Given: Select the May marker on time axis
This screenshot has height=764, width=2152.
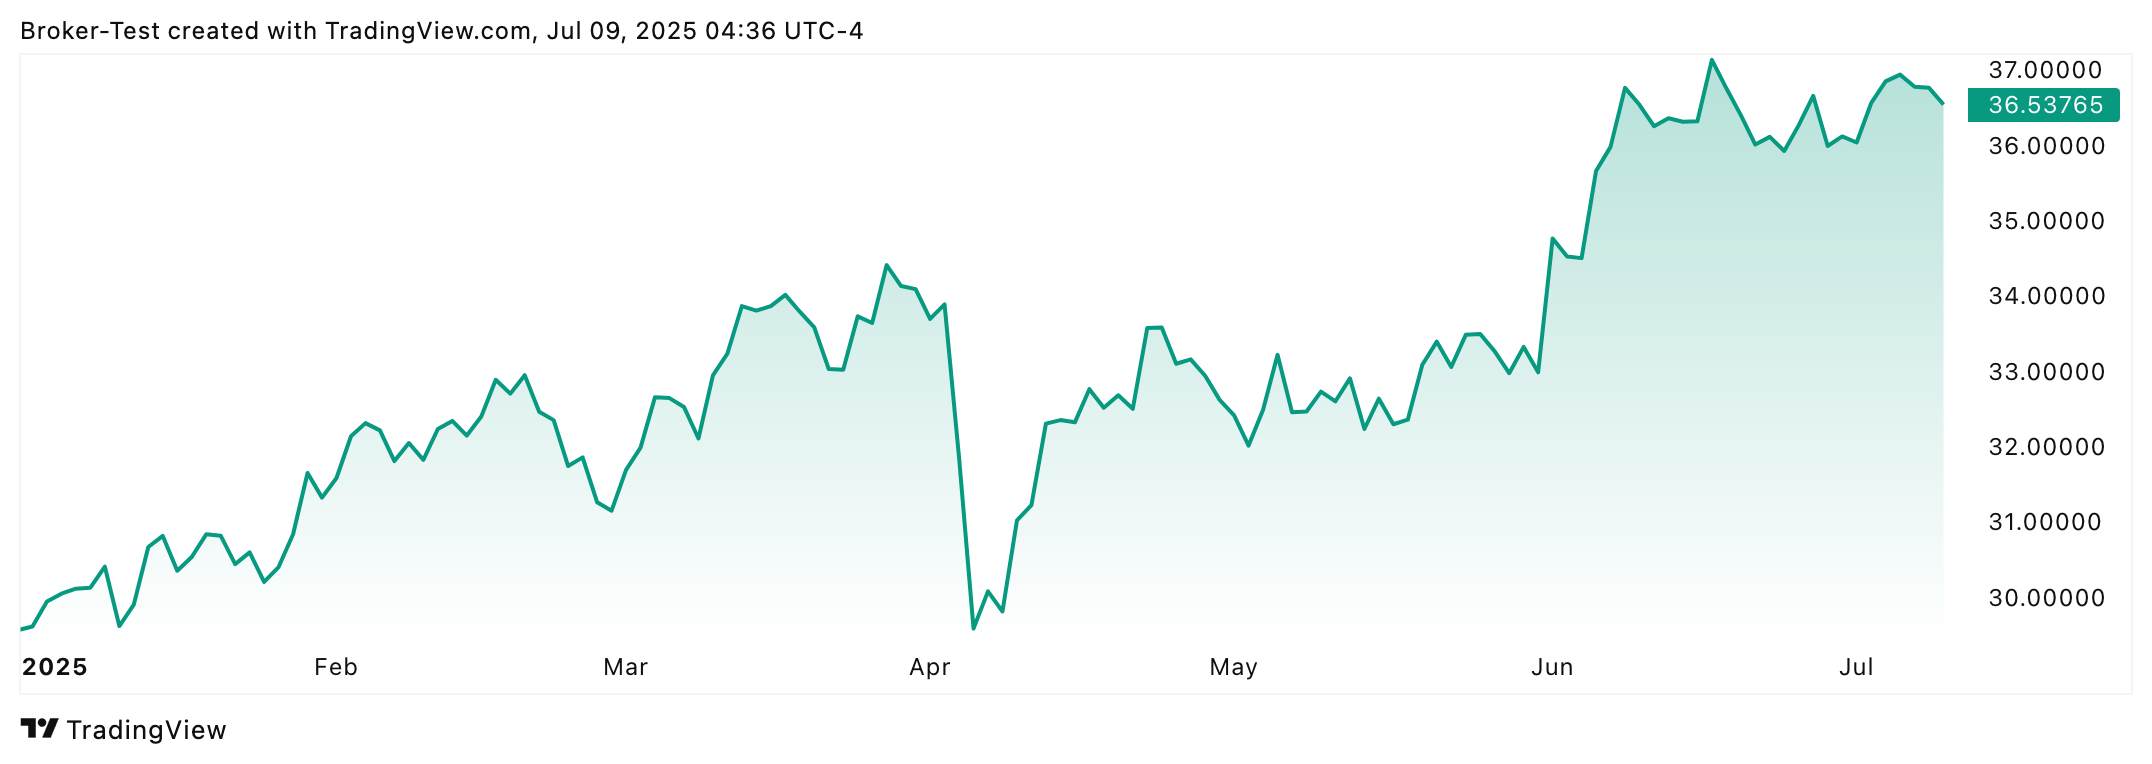Looking at the screenshot, I should 1233,667.
